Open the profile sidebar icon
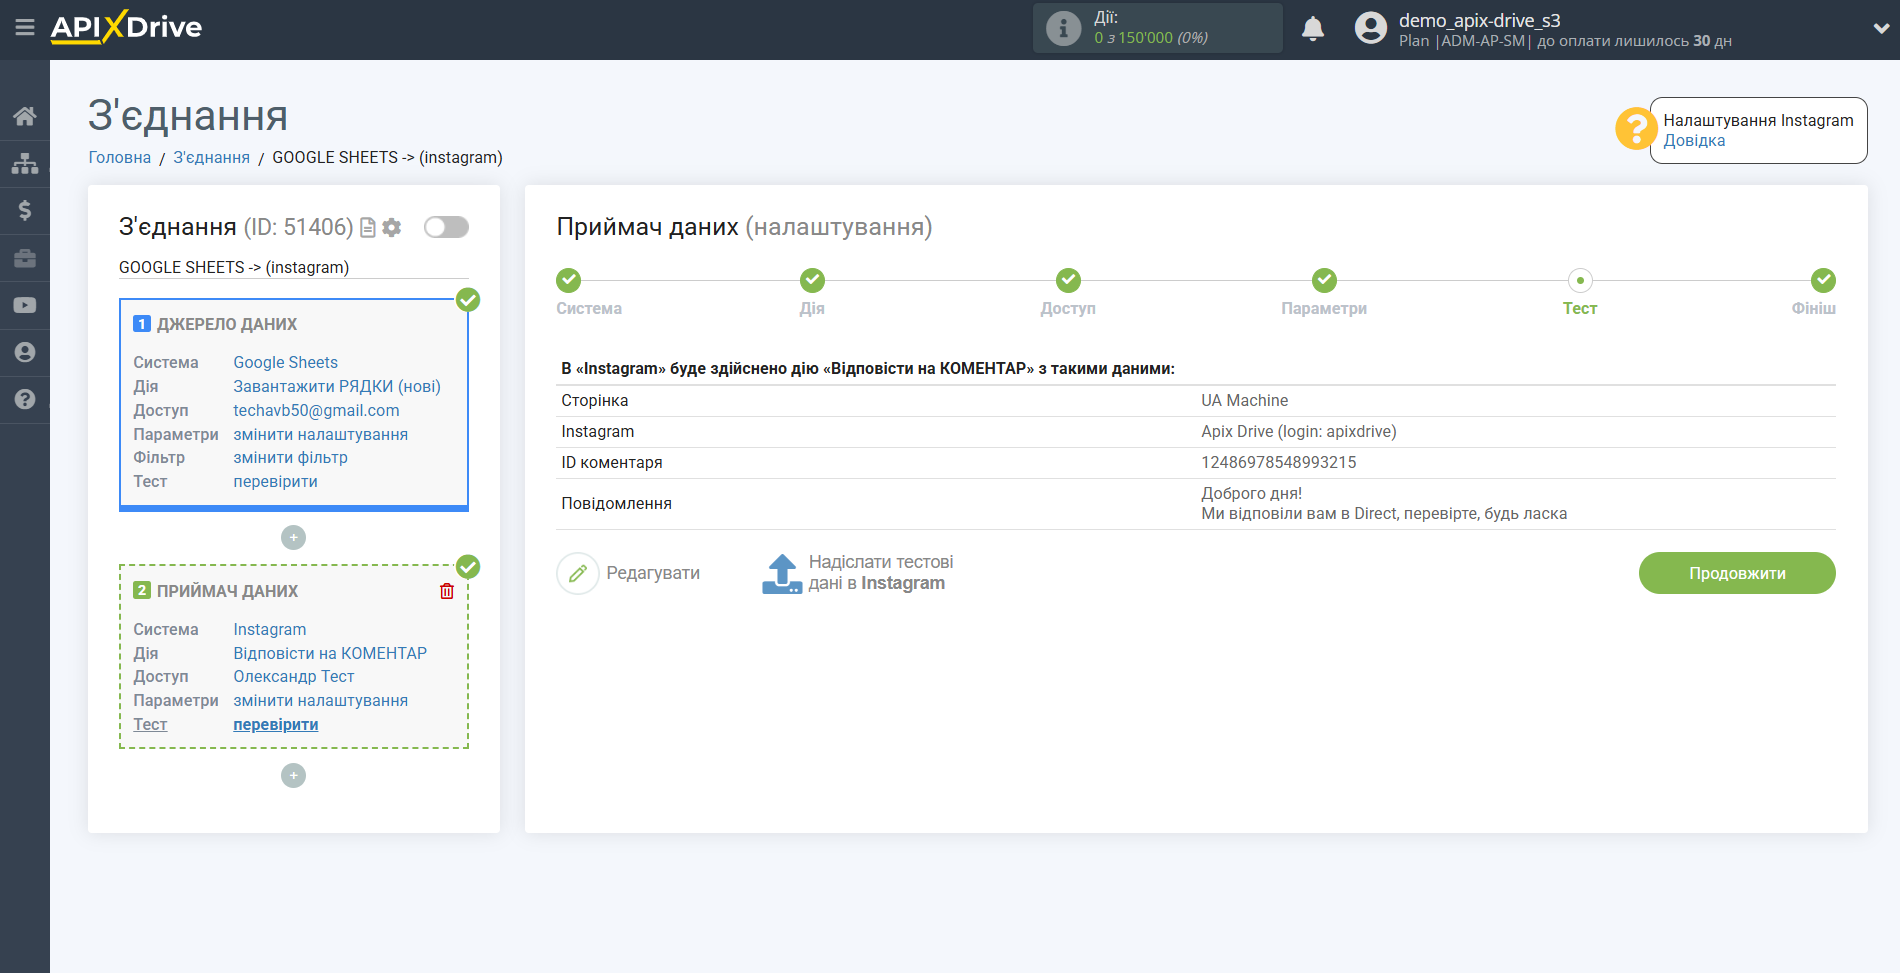This screenshot has width=1900, height=973. click(25, 352)
